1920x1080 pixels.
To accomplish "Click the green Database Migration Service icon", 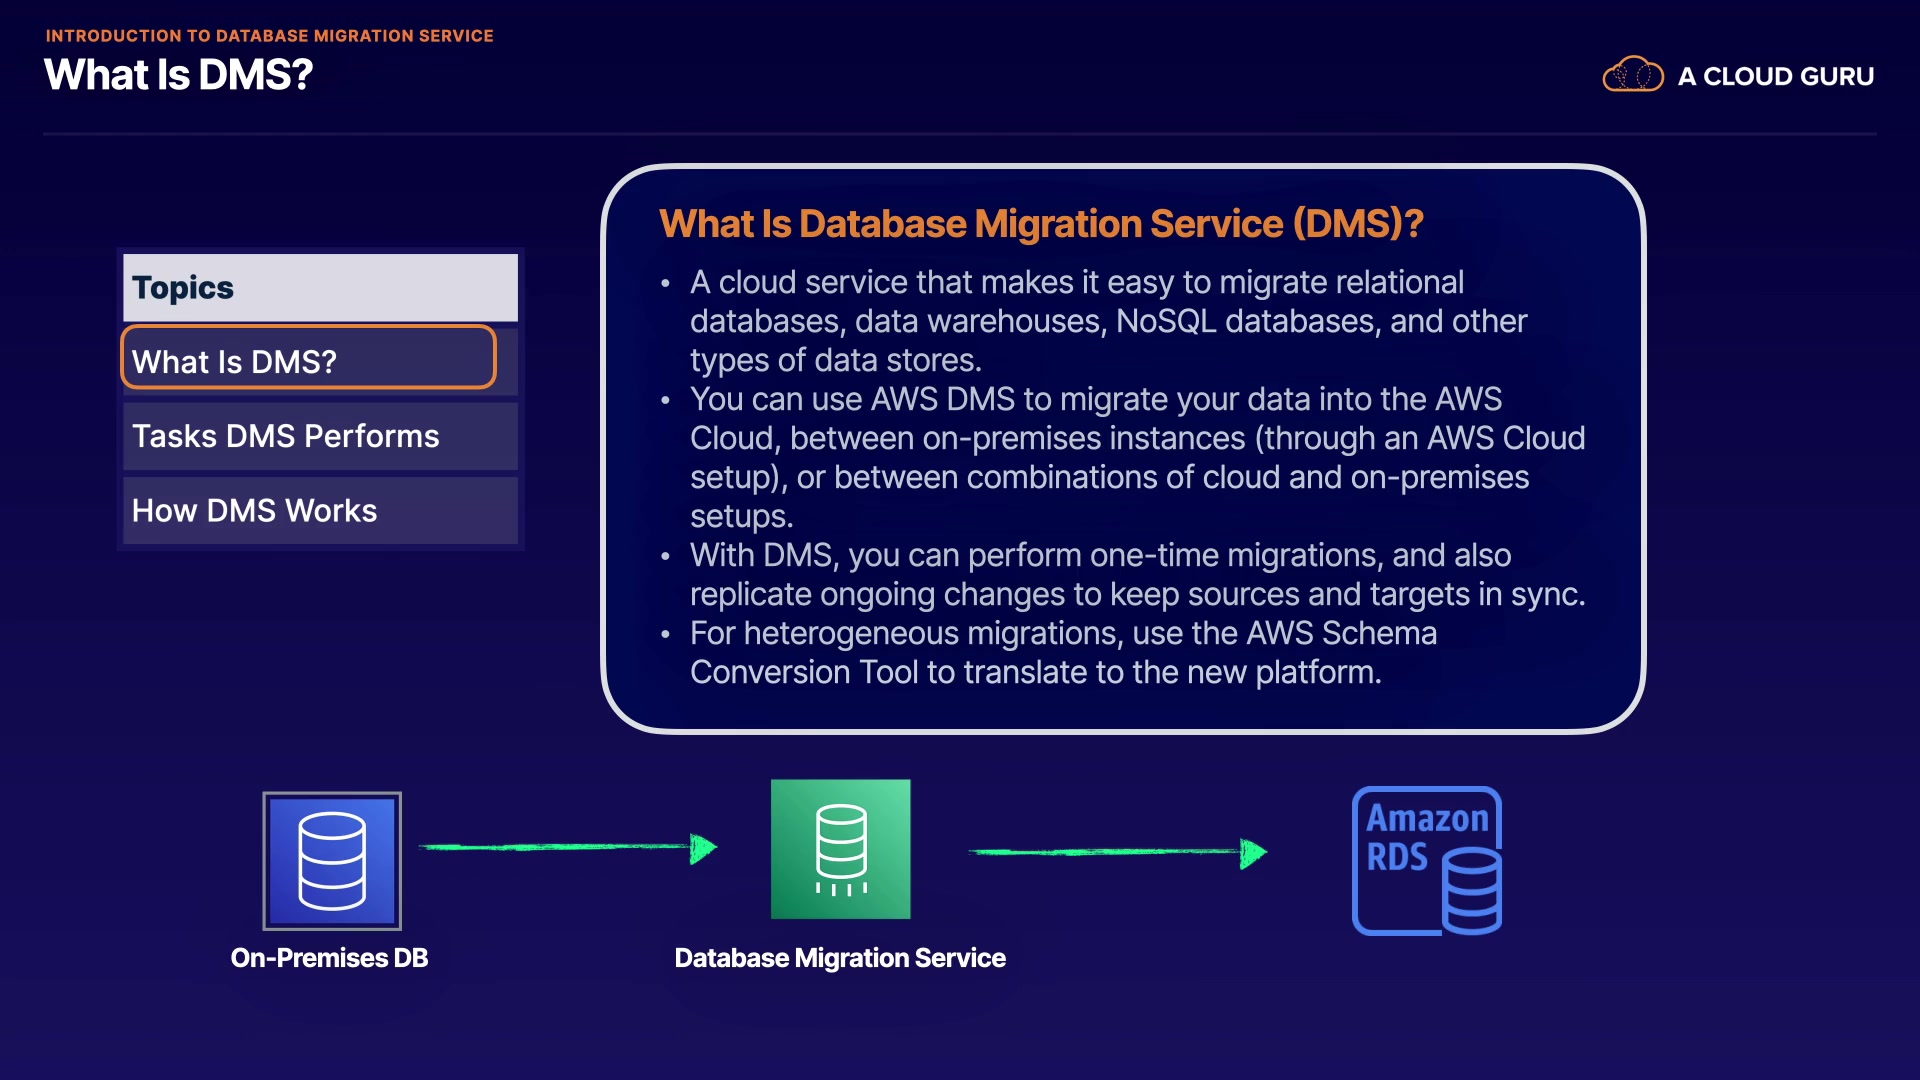I will [840, 849].
